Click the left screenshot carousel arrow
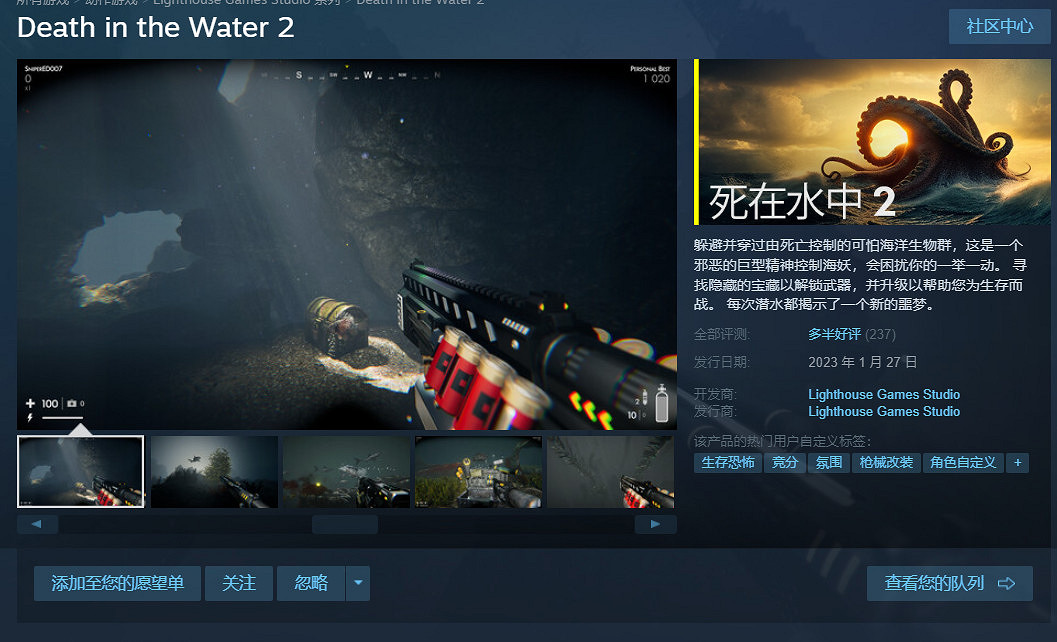This screenshot has width=1057, height=642. [37, 523]
